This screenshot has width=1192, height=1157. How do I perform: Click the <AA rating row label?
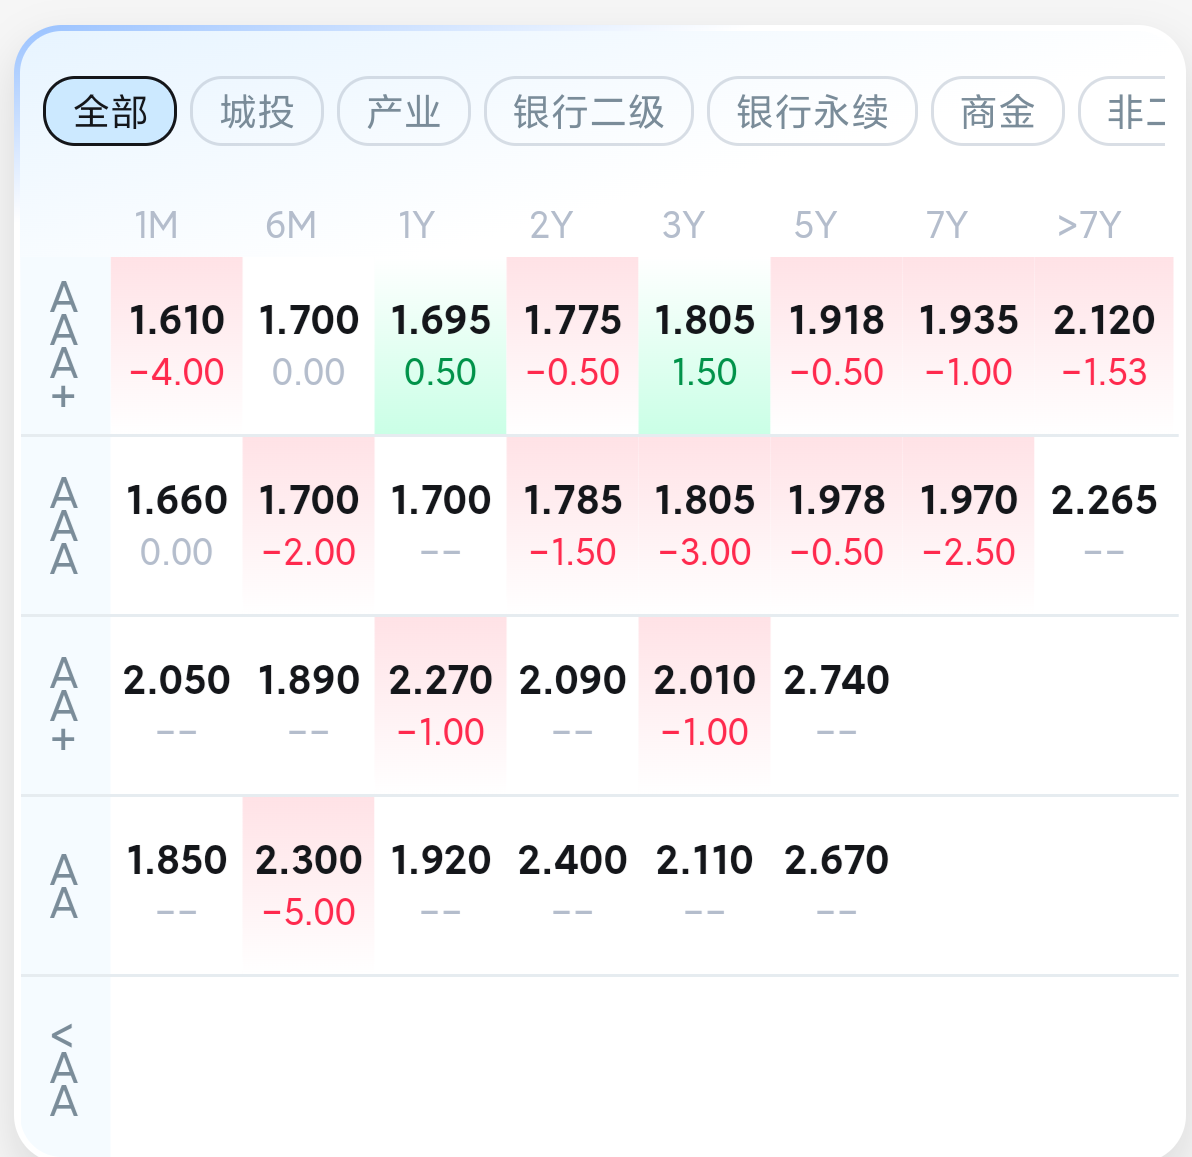tap(64, 1070)
